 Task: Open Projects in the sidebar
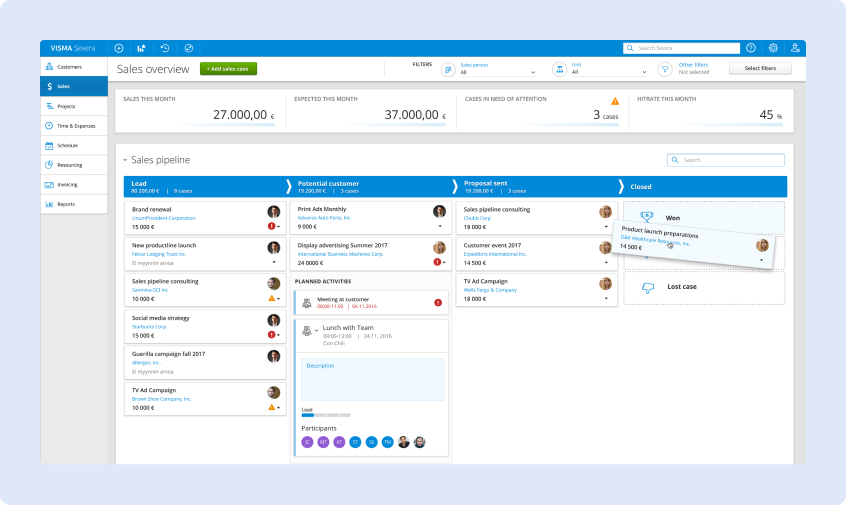[x=74, y=106]
